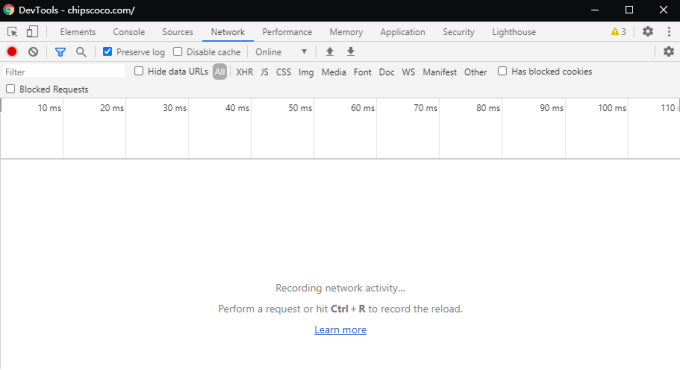
Task: Click the 50 ms timeline marker
Action: (x=300, y=108)
